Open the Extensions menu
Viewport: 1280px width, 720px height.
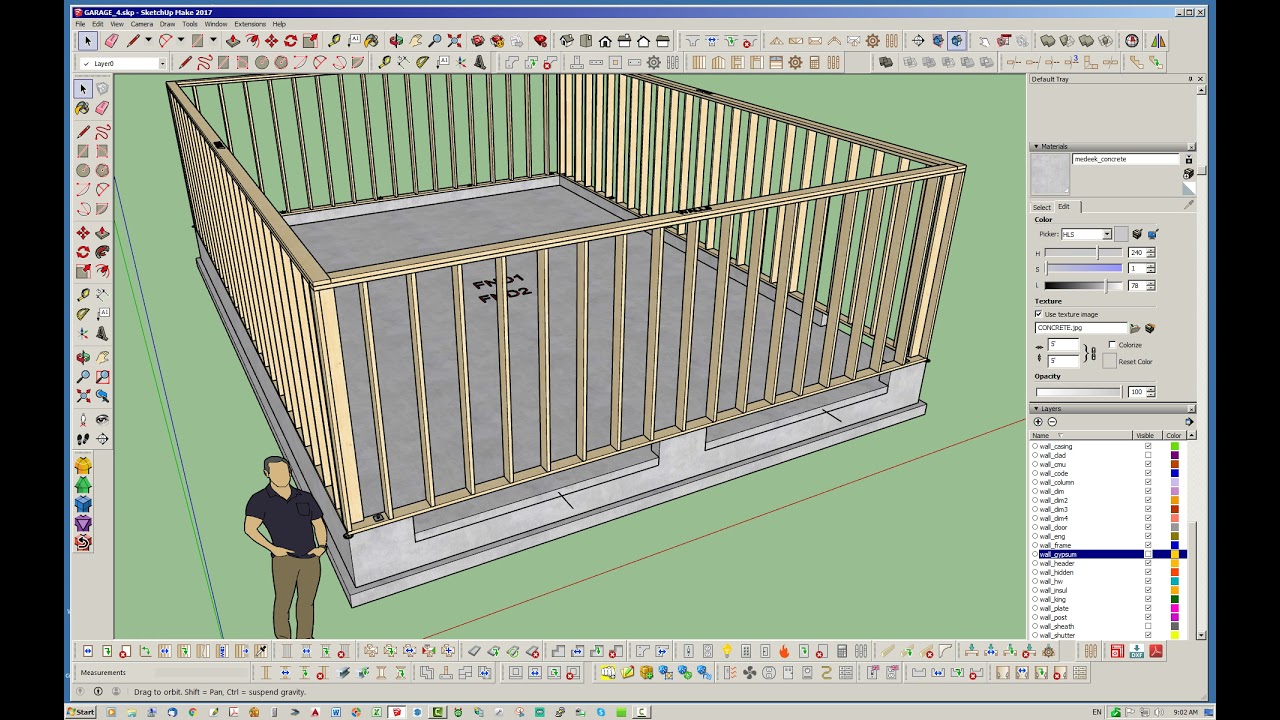click(250, 24)
